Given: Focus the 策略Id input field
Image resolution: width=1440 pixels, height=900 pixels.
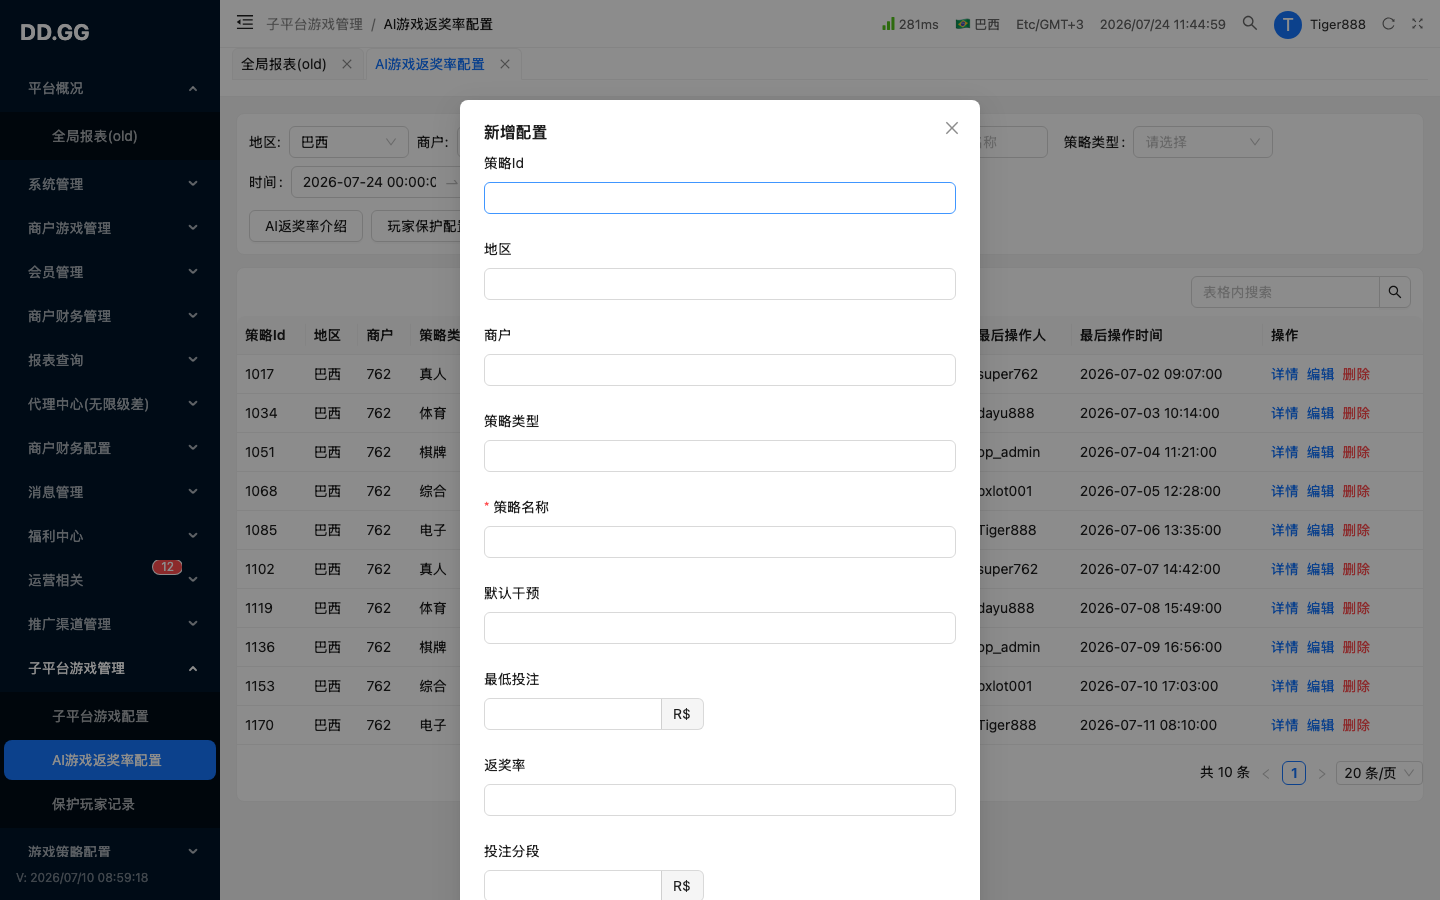Looking at the screenshot, I should (x=720, y=198).
